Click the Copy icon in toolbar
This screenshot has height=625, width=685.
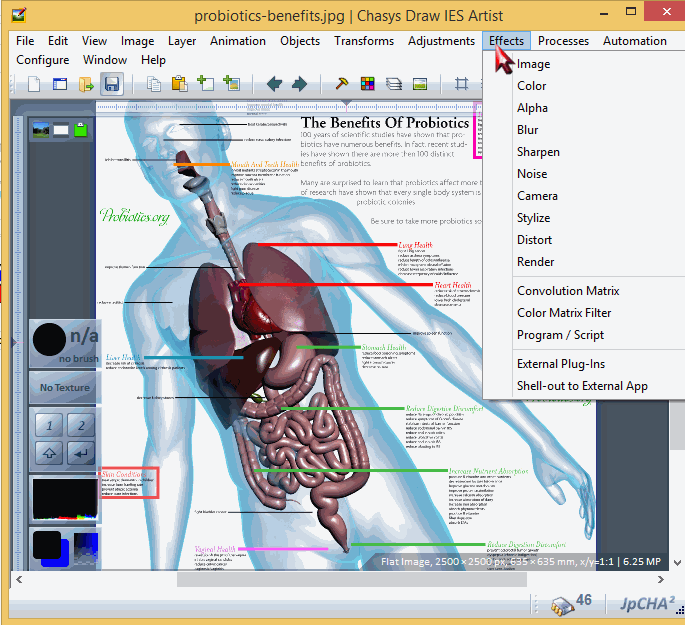(x=154, y=84)
